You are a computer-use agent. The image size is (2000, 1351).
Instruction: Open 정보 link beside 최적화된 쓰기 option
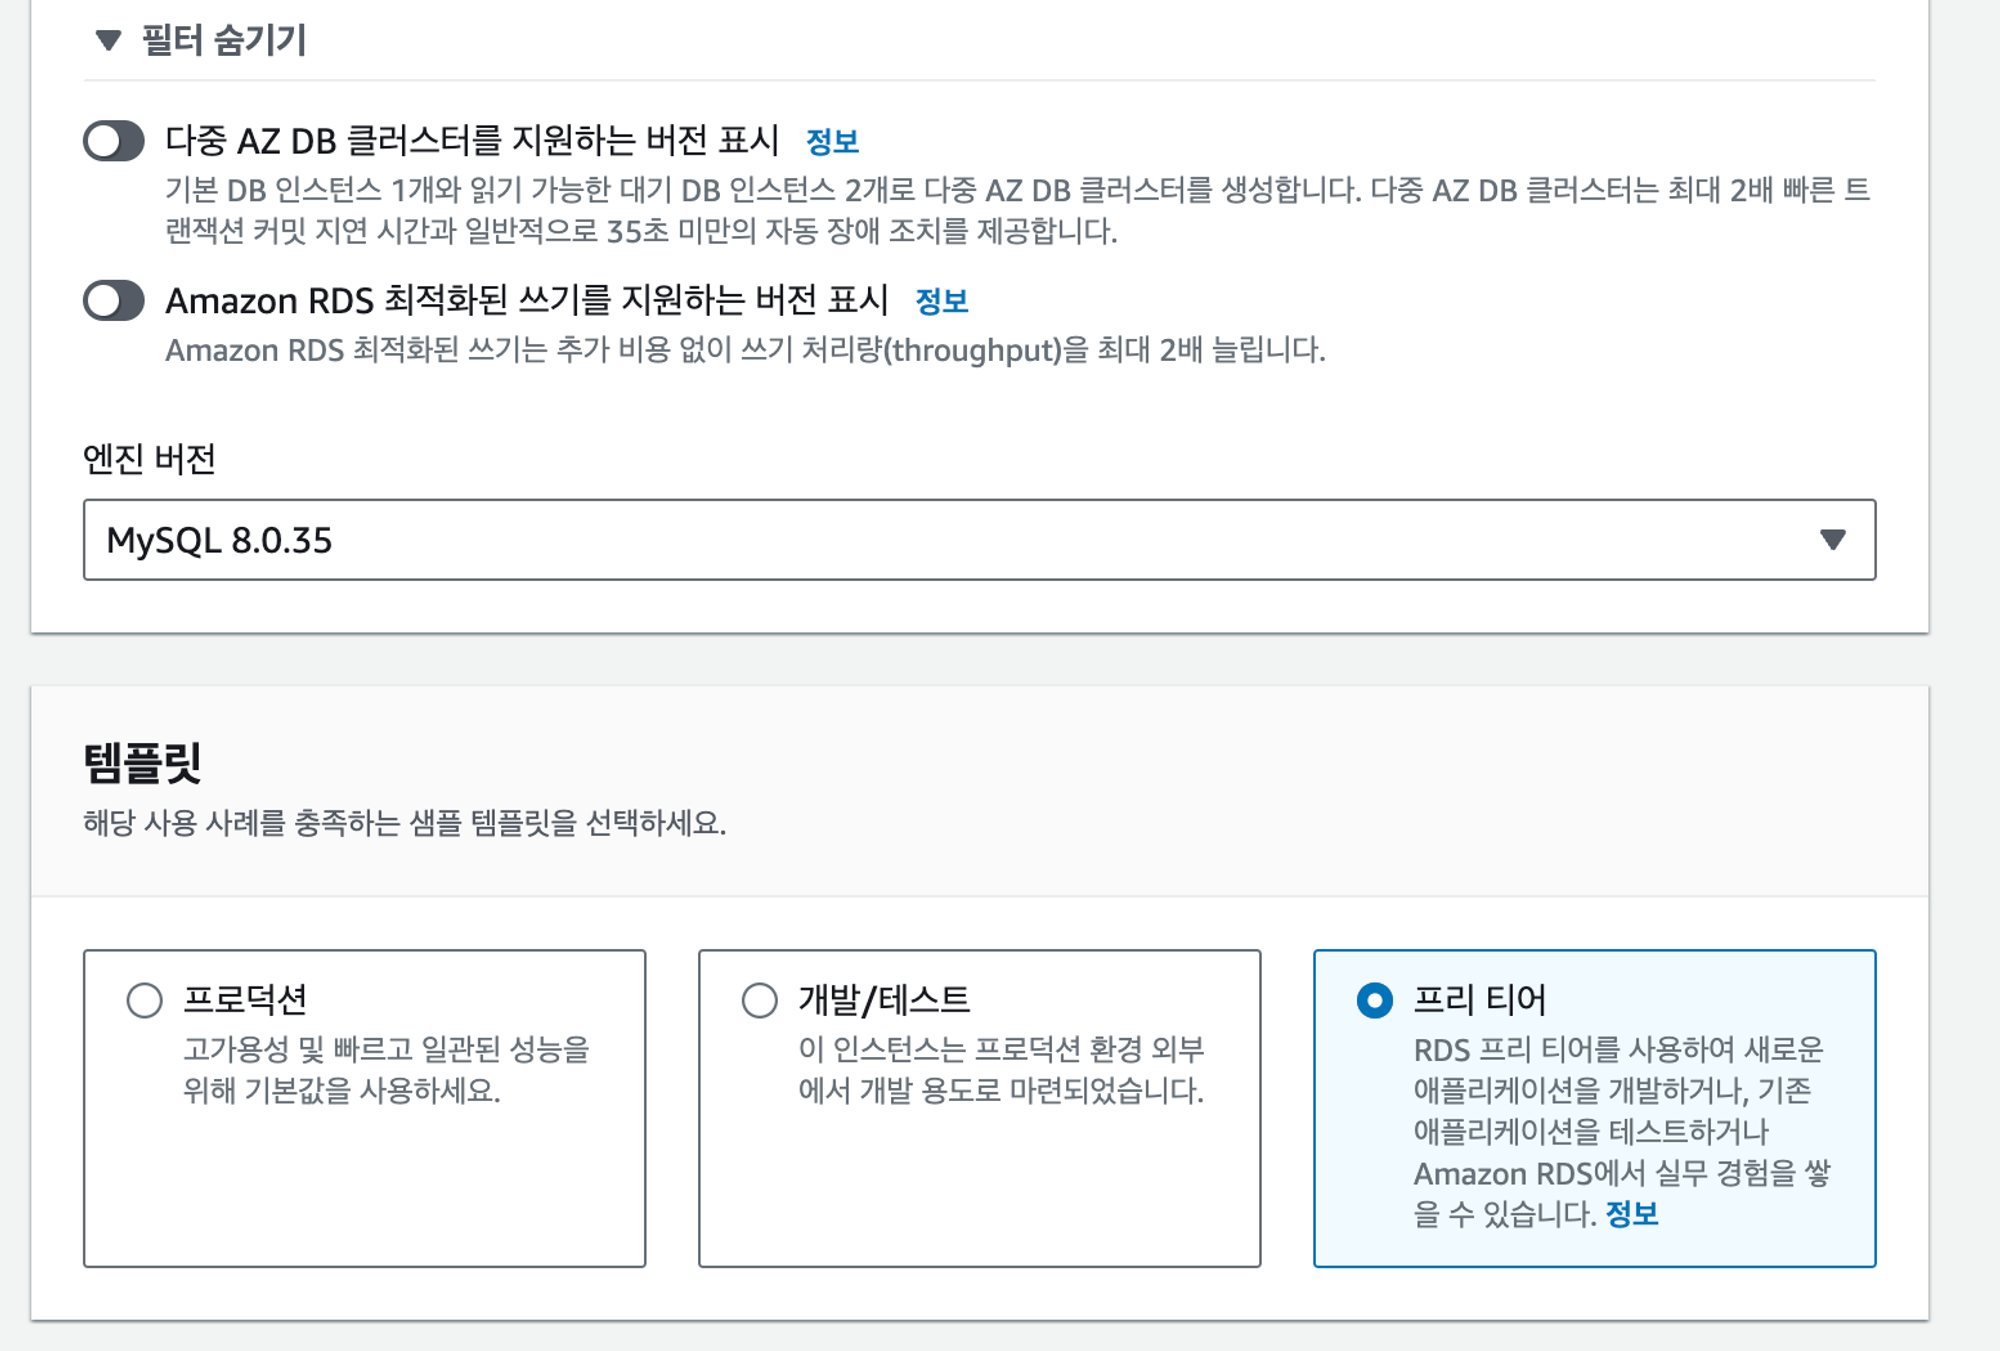[x=941, y=301]
